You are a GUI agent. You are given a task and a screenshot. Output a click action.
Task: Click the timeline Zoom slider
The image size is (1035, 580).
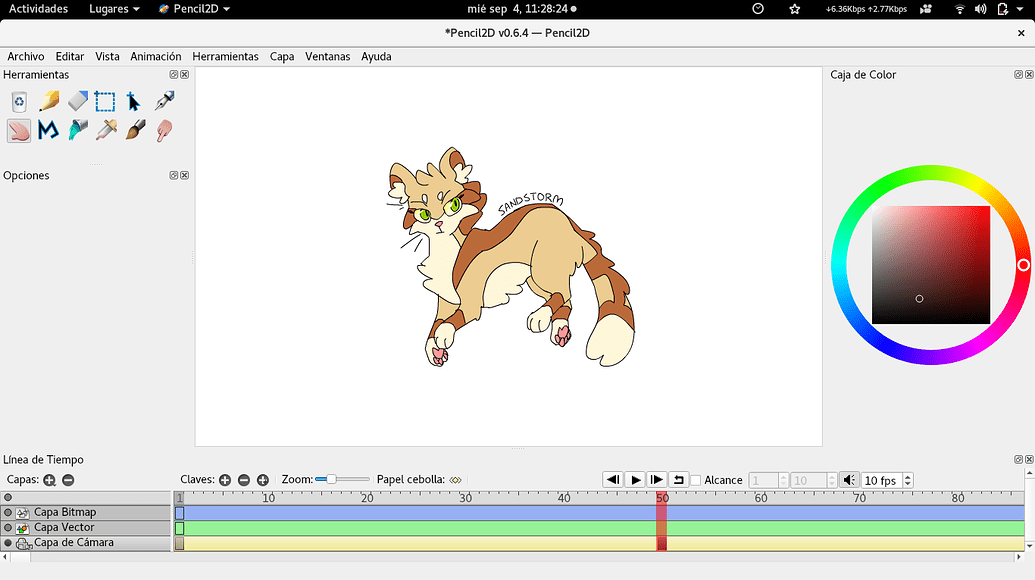342,479
